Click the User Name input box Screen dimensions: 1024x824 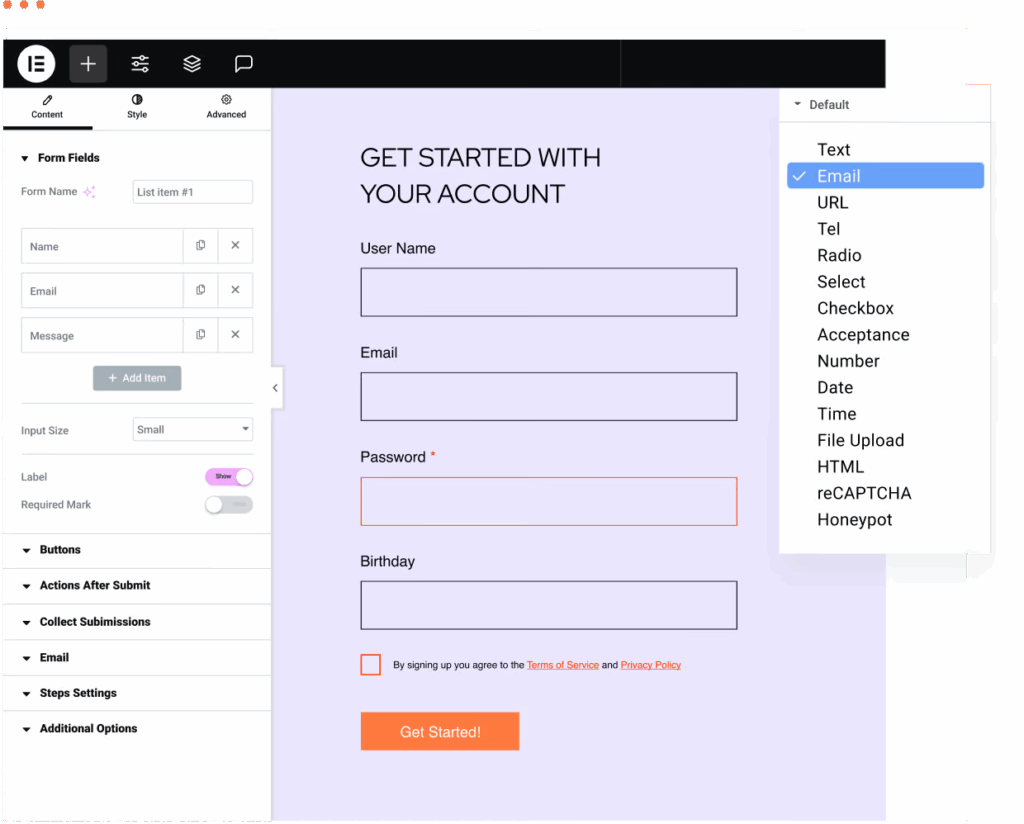tap(549, 292)
